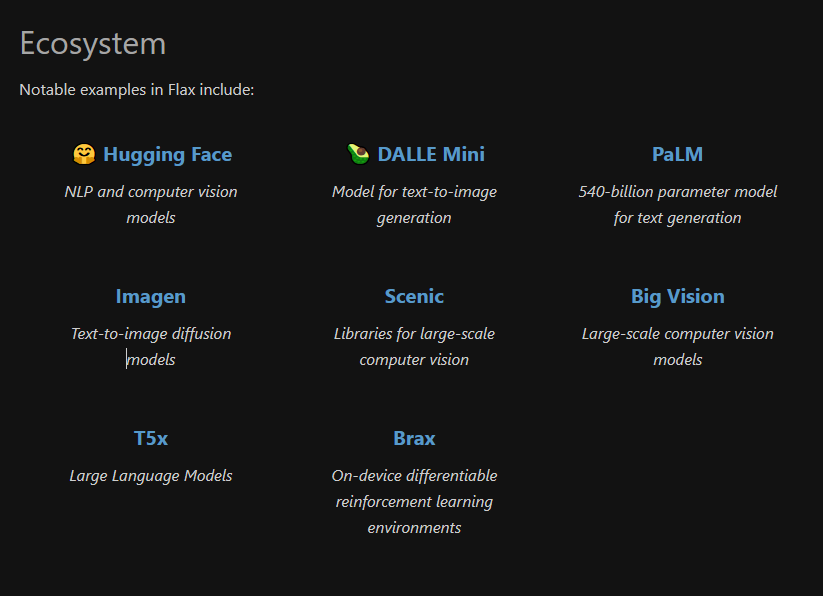This screenshot has height=596, width=823.
Task: Select the 'Model for text-to-image generation' description
Action: tap(414, 204)
